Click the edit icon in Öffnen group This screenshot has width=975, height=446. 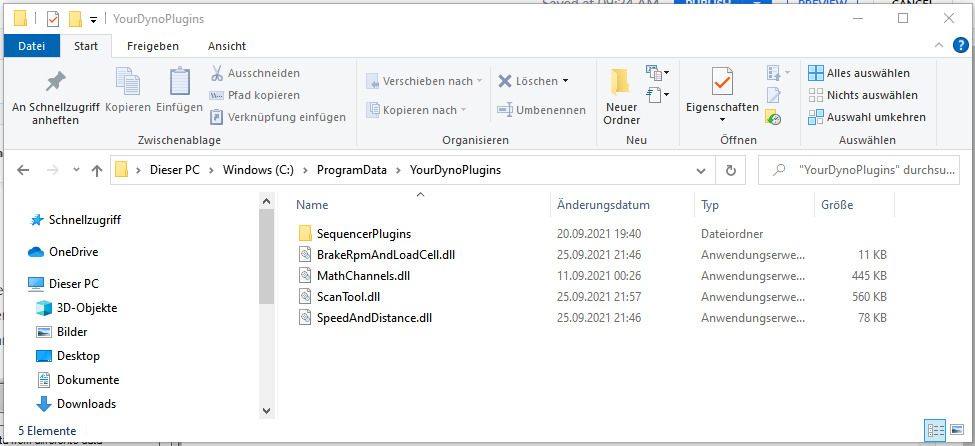click(774, 95)
